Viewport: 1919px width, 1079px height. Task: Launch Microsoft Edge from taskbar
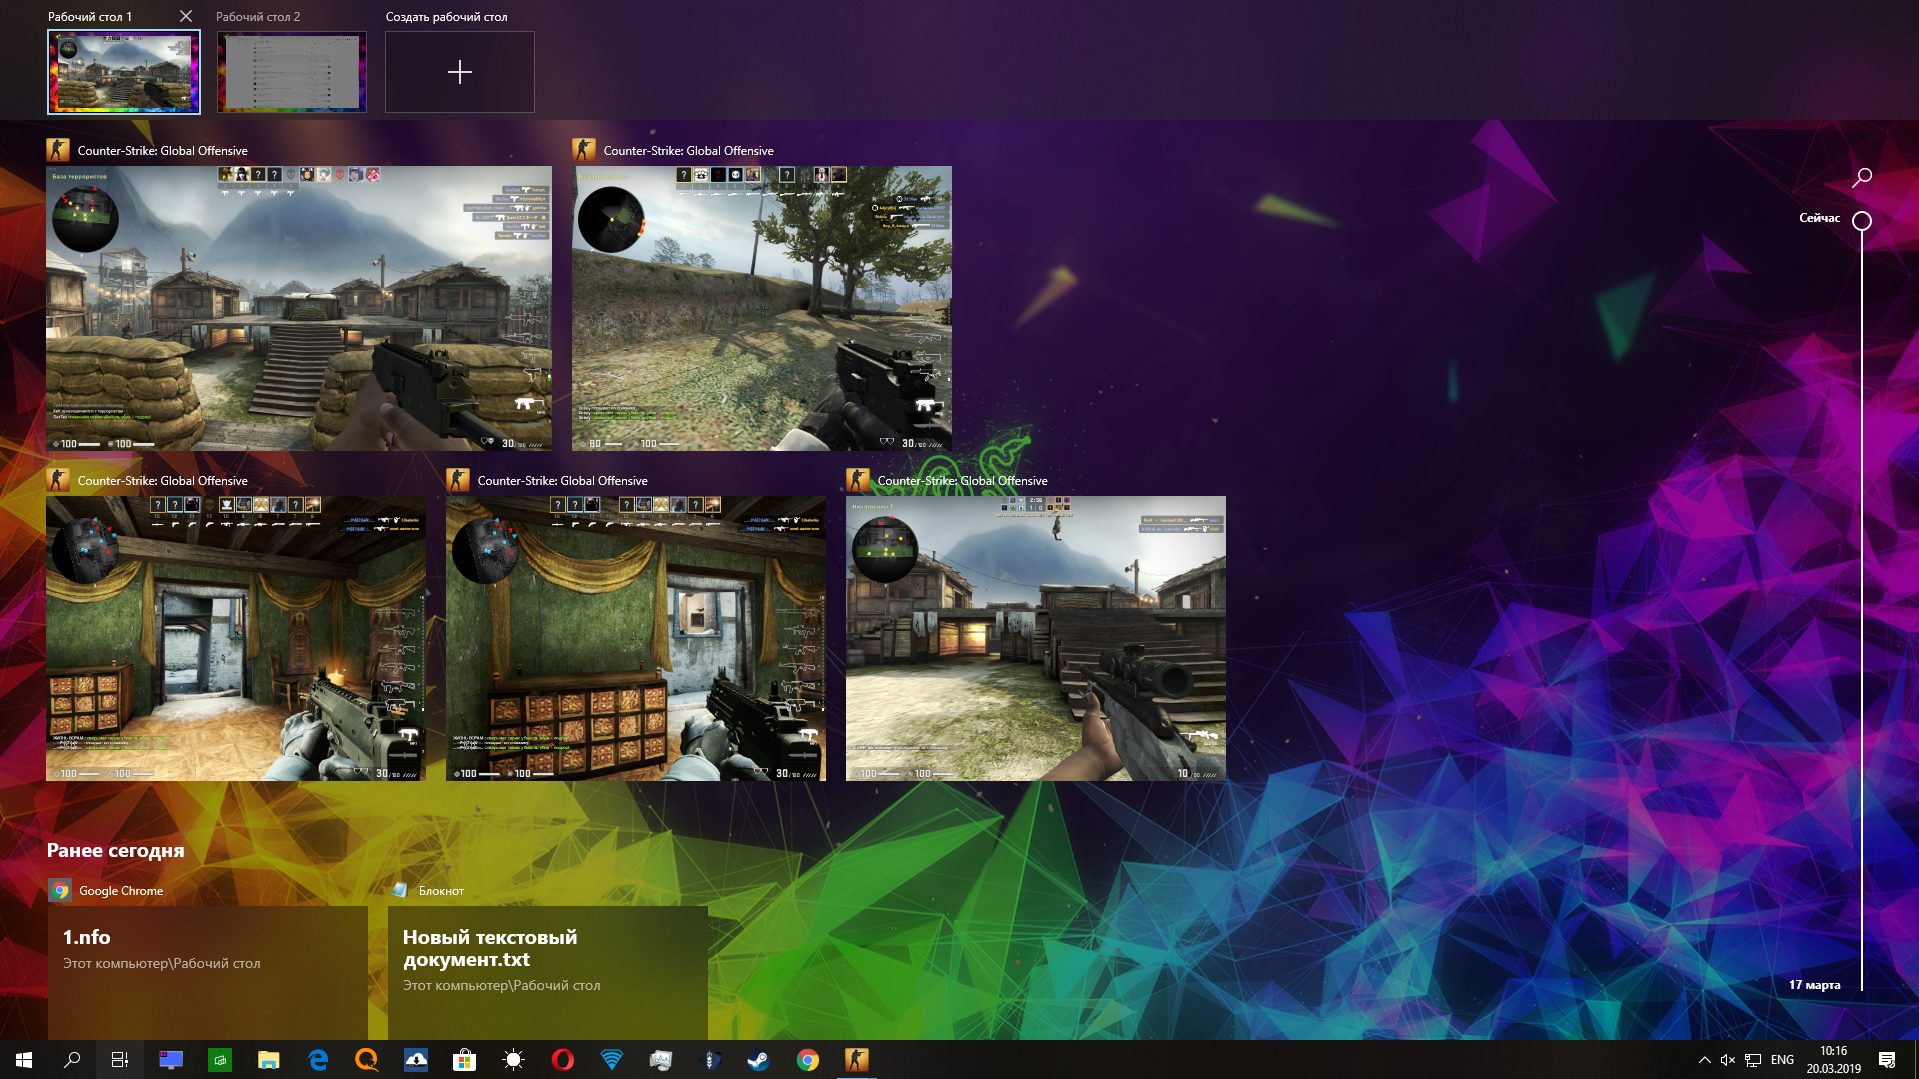coord(318,1060)
